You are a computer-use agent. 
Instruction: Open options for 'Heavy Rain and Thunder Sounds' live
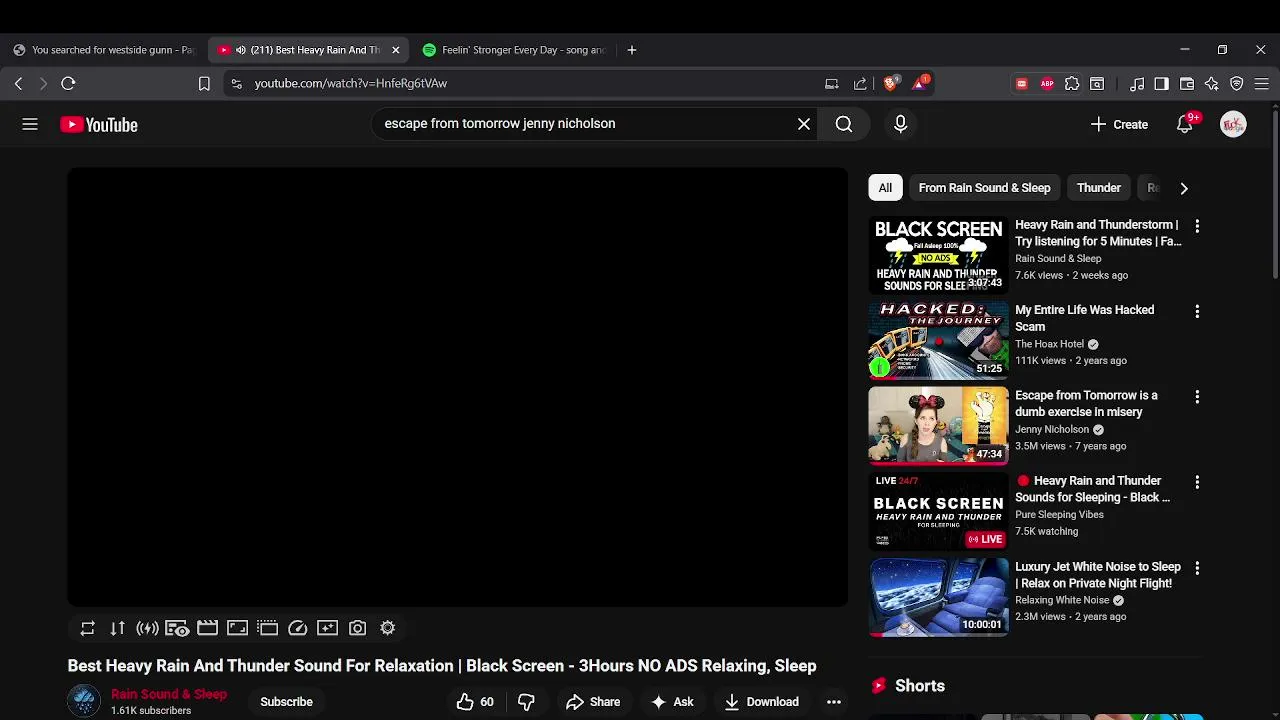point(1197,482)
